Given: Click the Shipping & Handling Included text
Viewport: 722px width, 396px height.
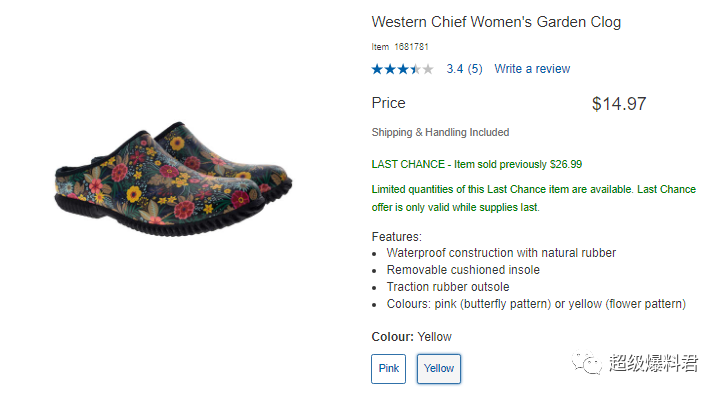Looking at the screenshot, I should click(440, 133).
